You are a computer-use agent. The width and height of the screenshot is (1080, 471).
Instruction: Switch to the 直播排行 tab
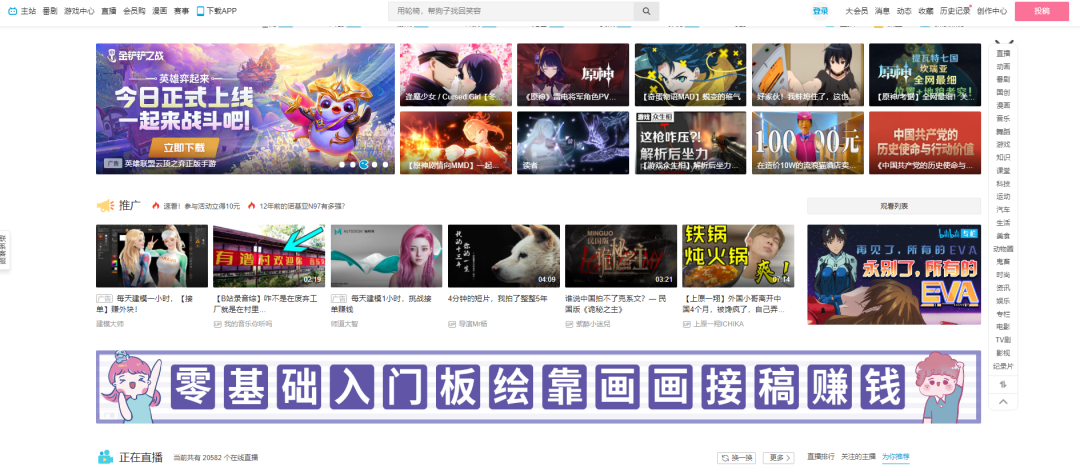coord(820,457)
